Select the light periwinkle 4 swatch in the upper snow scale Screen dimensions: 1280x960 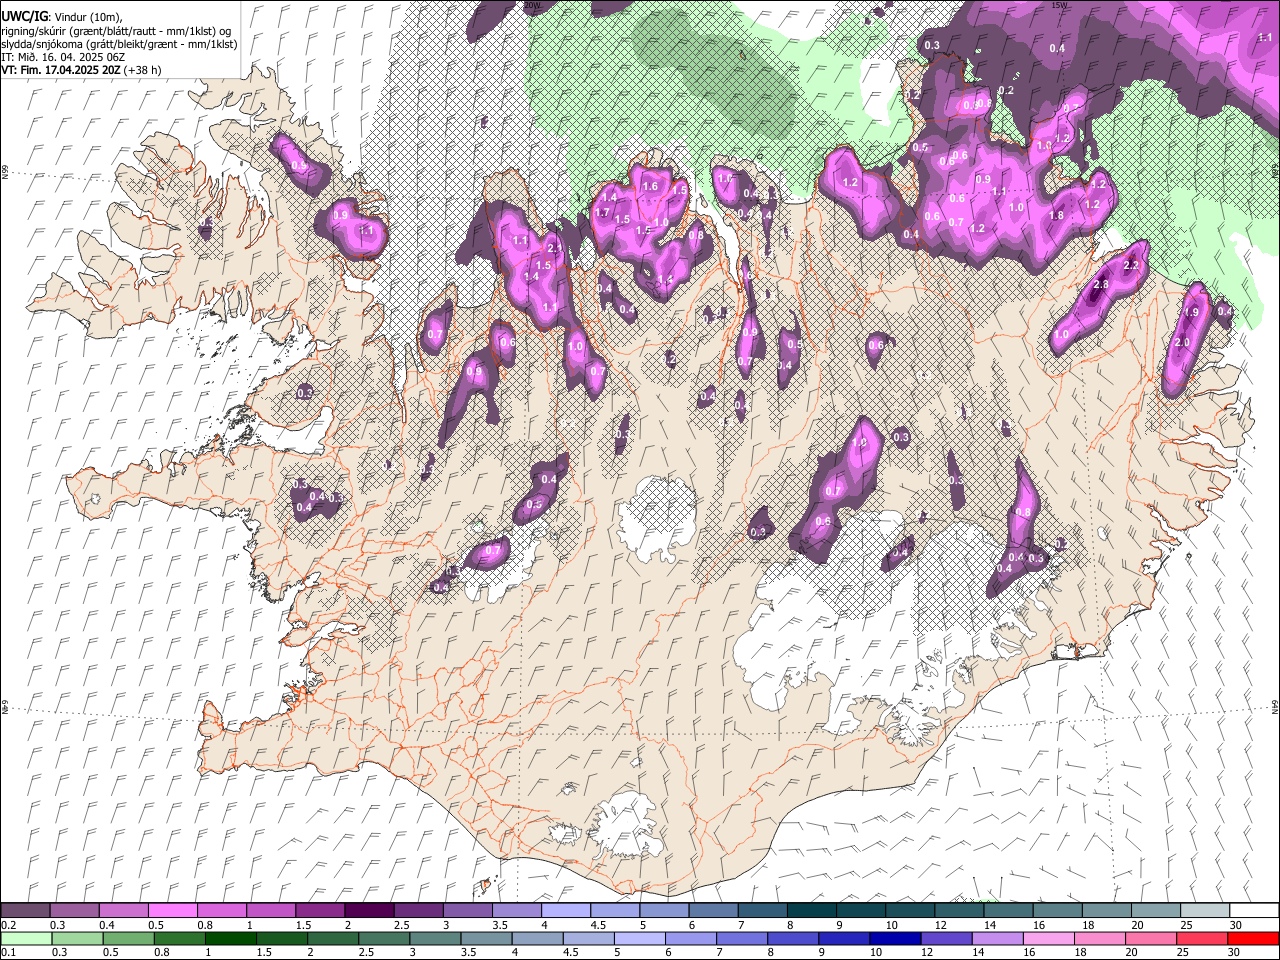(x=566, y=910)
